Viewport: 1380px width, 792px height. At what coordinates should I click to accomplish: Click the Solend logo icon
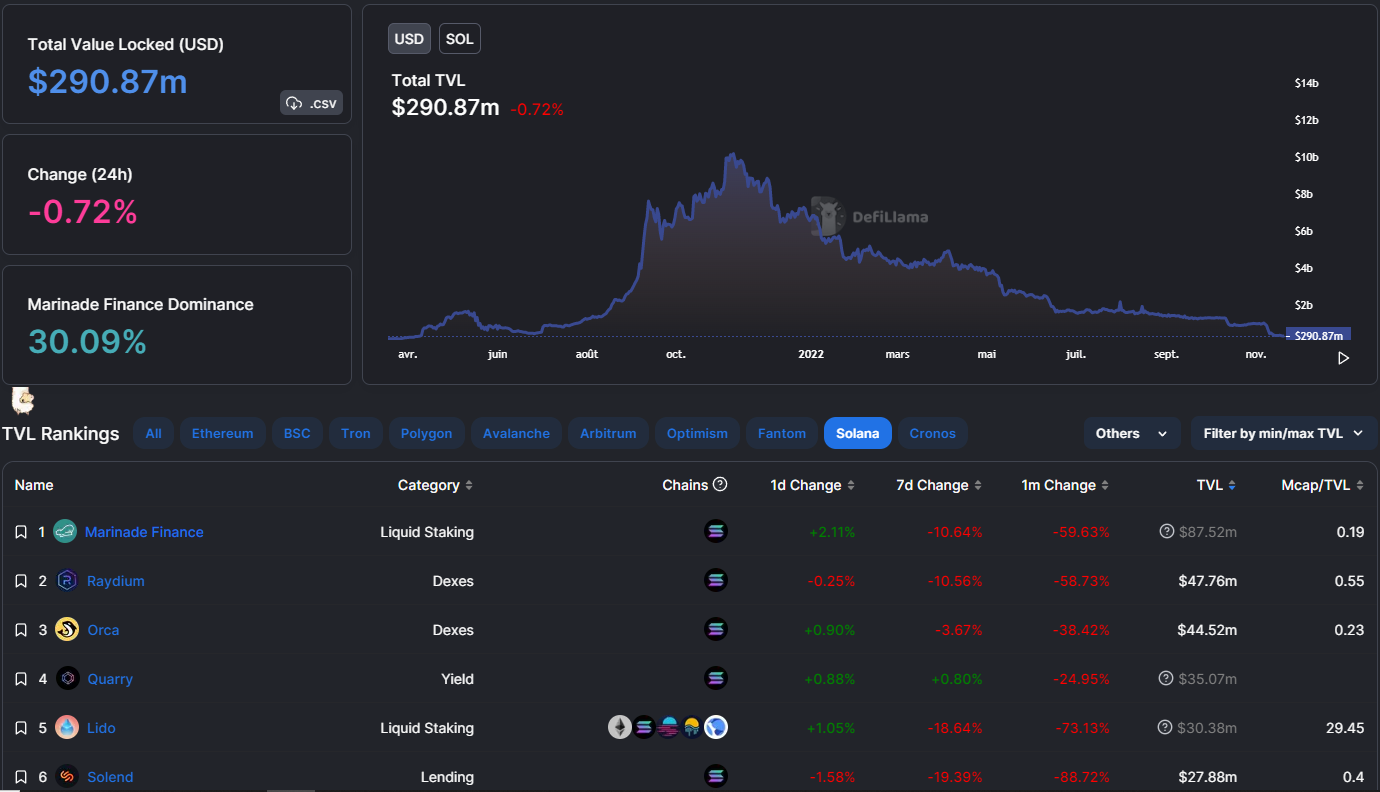click(x=67, y=776)
